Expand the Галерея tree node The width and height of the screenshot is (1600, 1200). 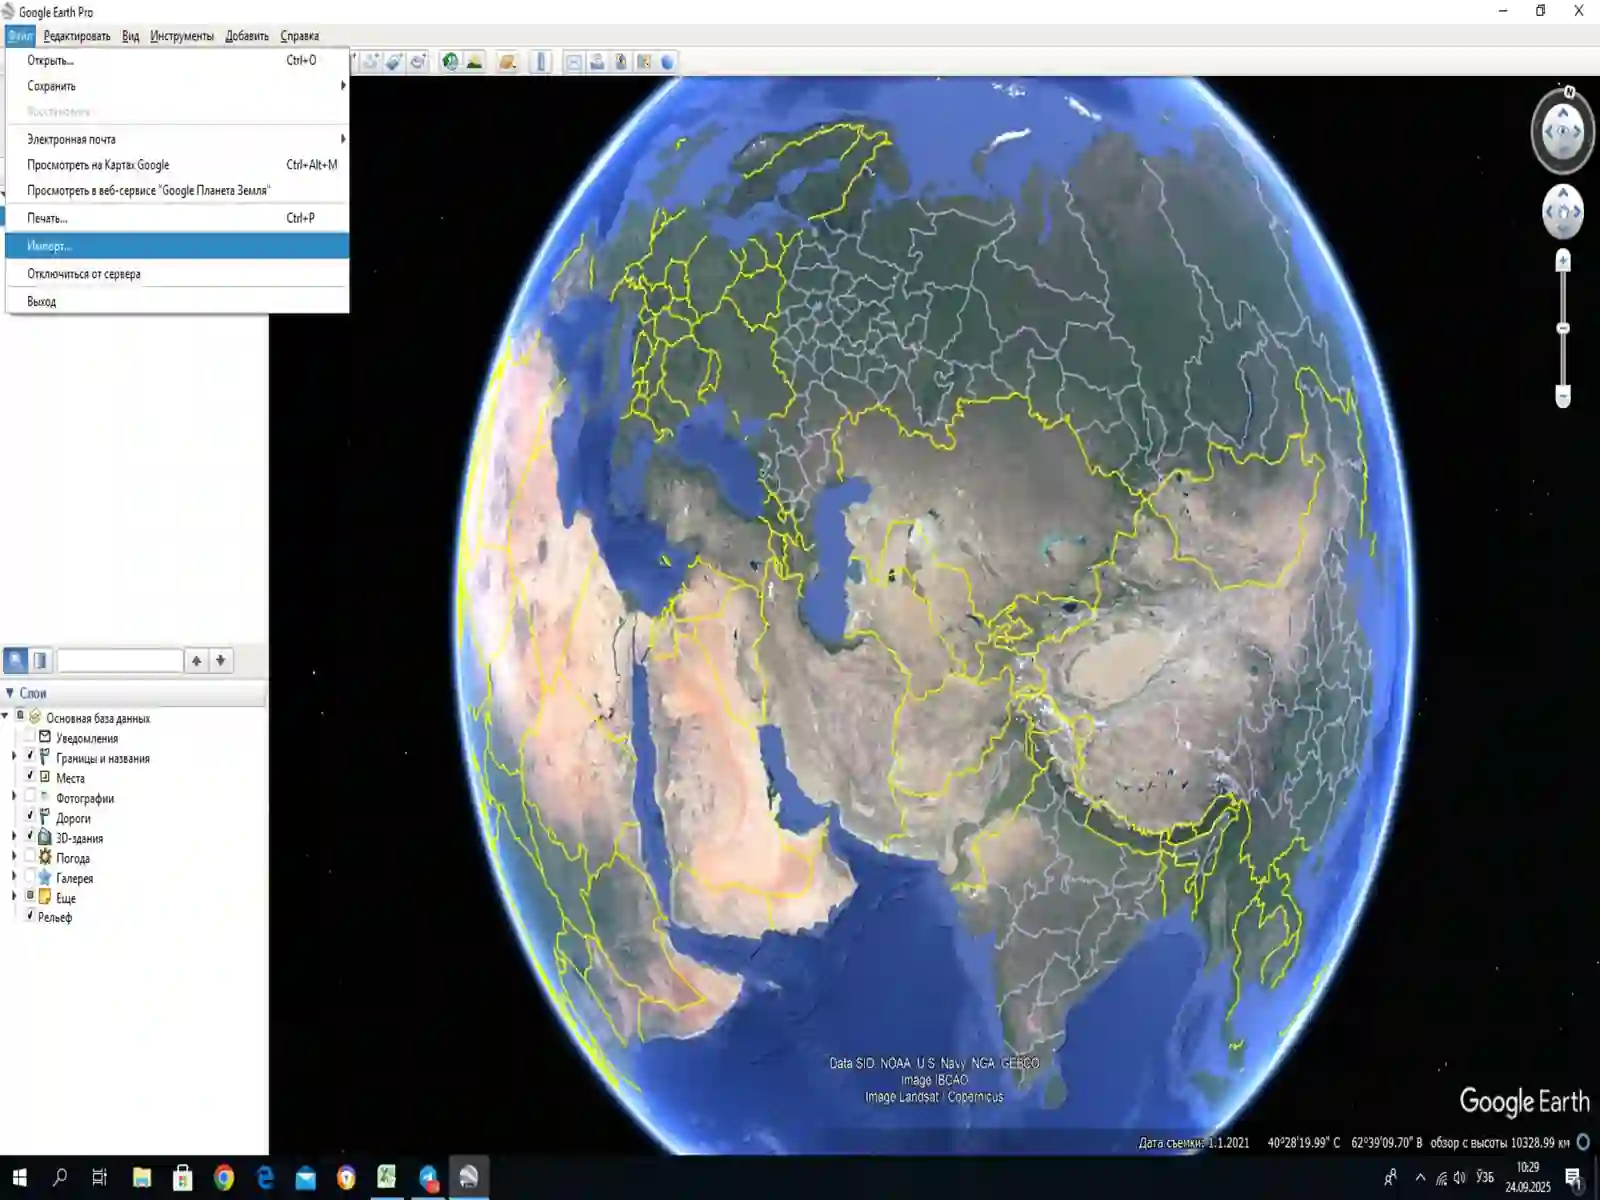tap(14, 876)
